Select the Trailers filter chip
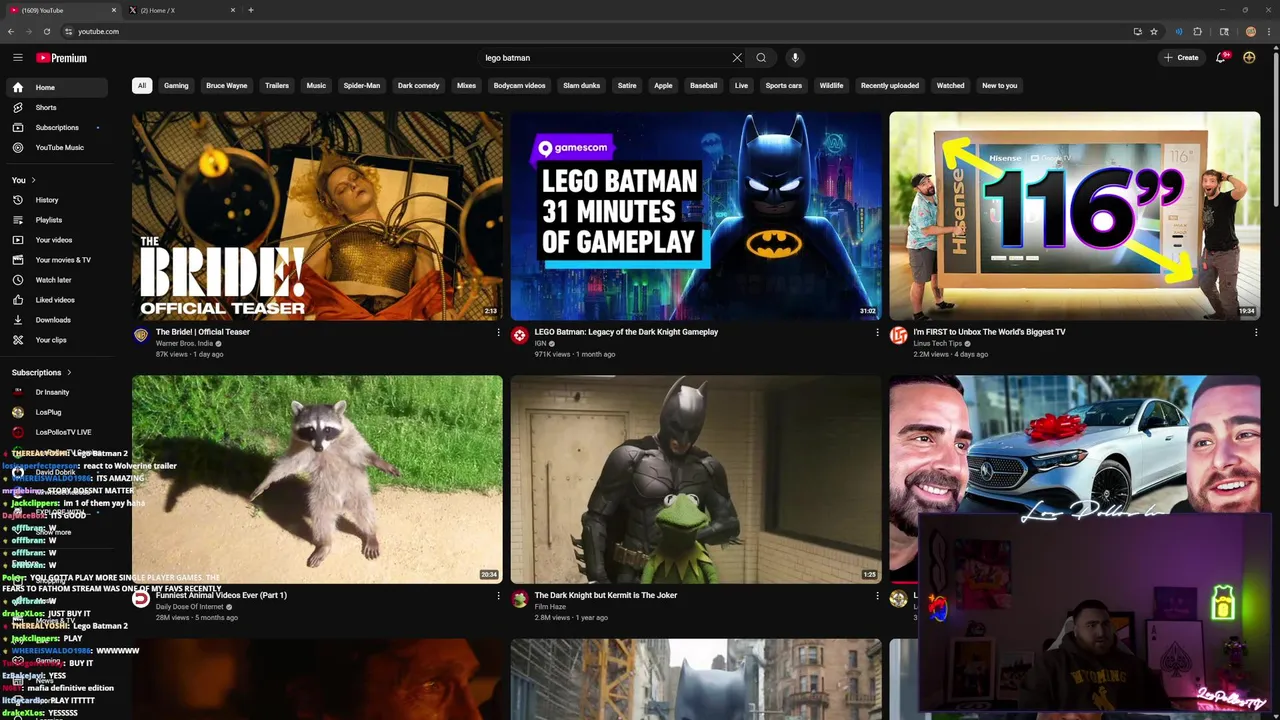The height and width of the screenshot is (720, 1280). (277, 85)
